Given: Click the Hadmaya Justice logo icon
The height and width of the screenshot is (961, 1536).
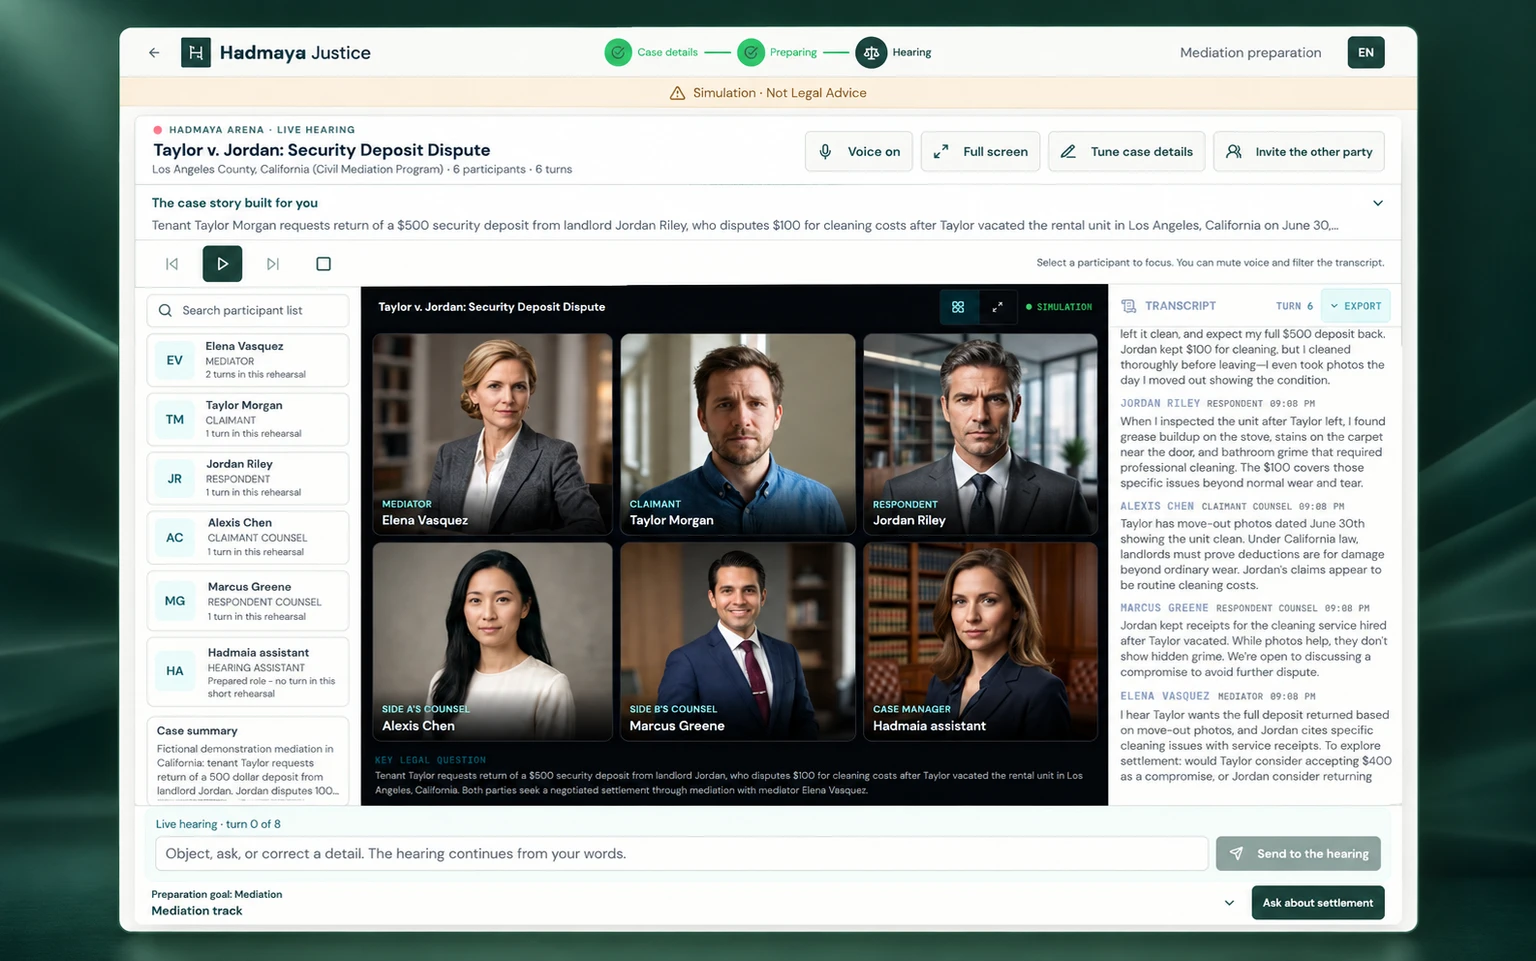Looking at the screenshot, I should point(196,52).
